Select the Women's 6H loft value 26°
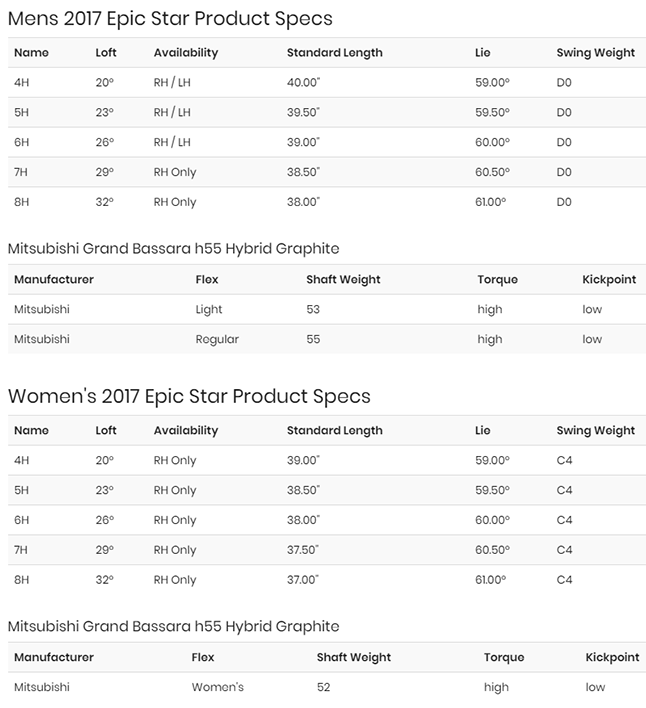This screenshot has width=646, height=708. pos(105,520)
